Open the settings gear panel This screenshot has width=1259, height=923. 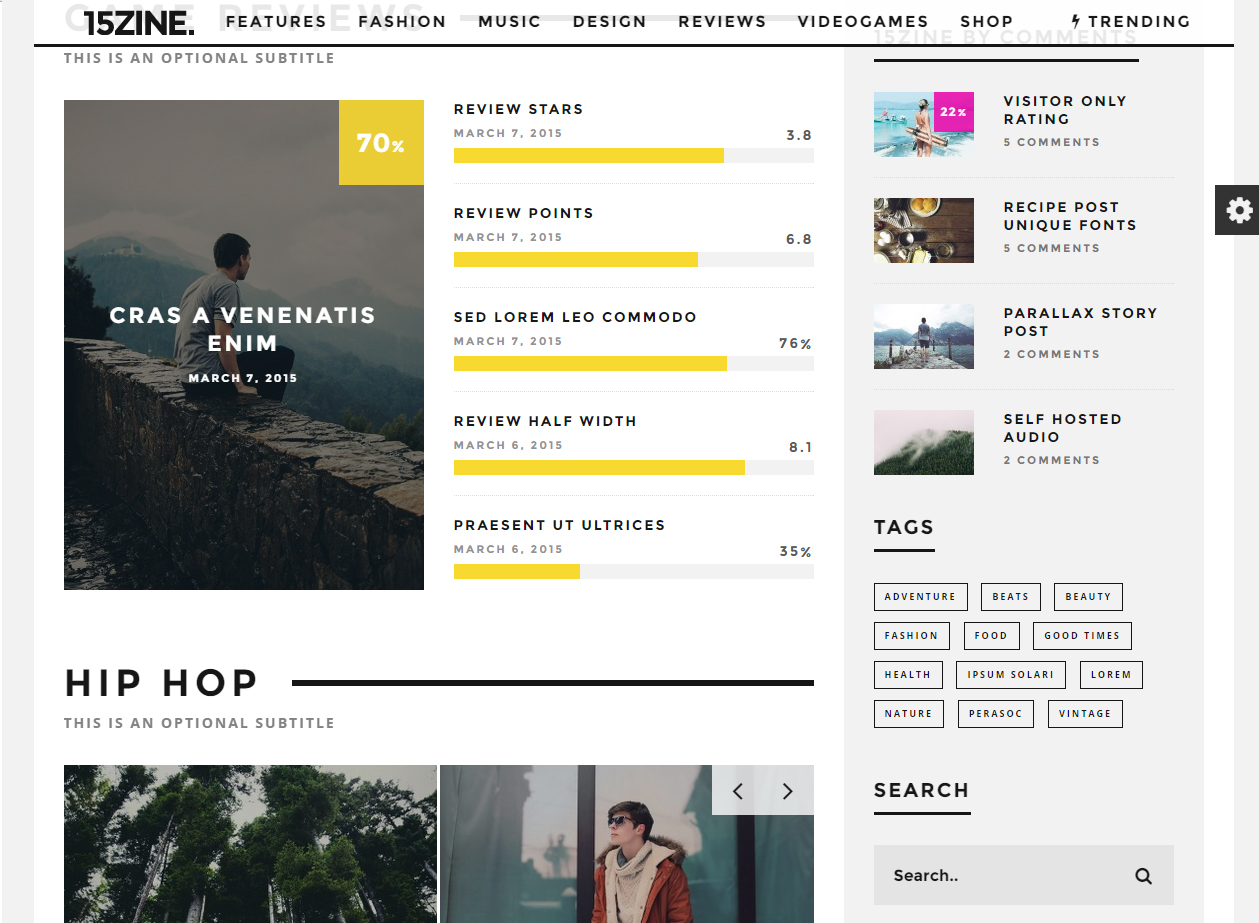[1238, 210]
